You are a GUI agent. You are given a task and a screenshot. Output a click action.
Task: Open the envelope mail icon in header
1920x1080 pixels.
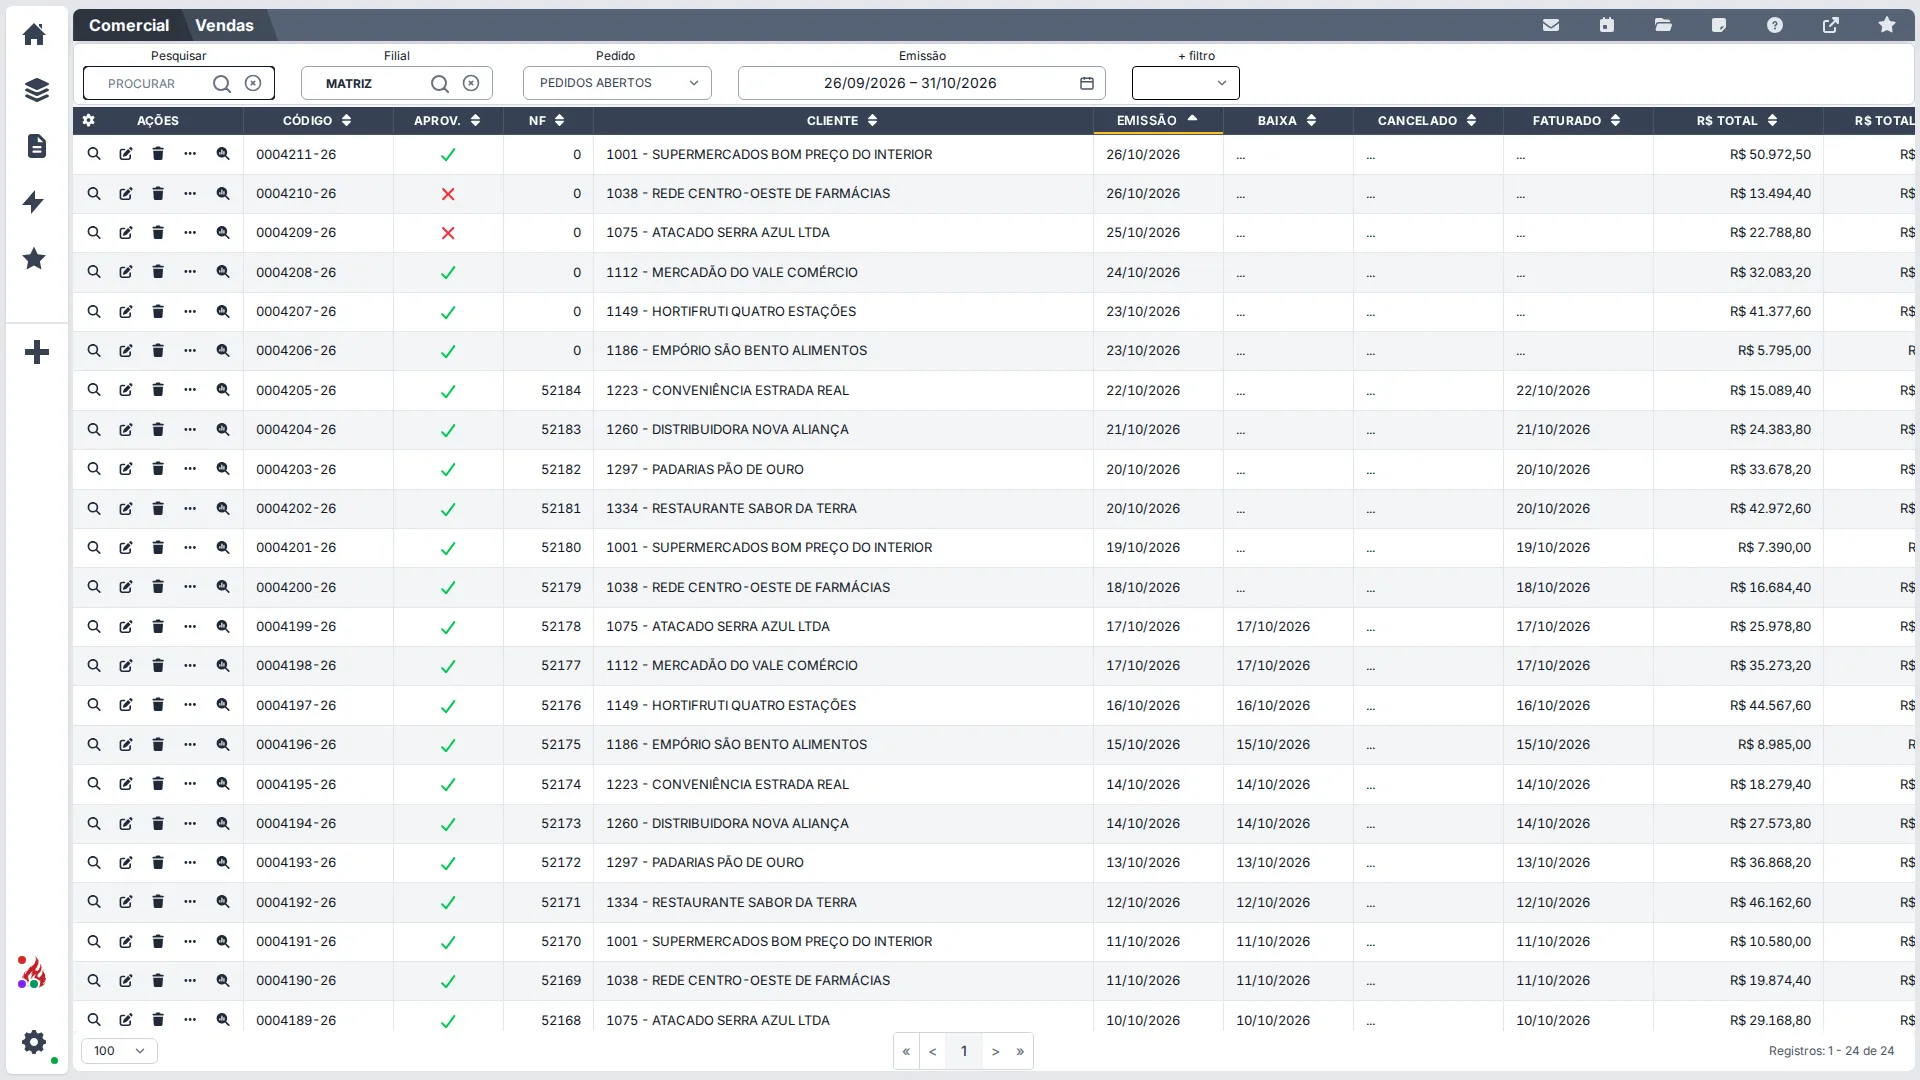click(x=1551, y=25)
